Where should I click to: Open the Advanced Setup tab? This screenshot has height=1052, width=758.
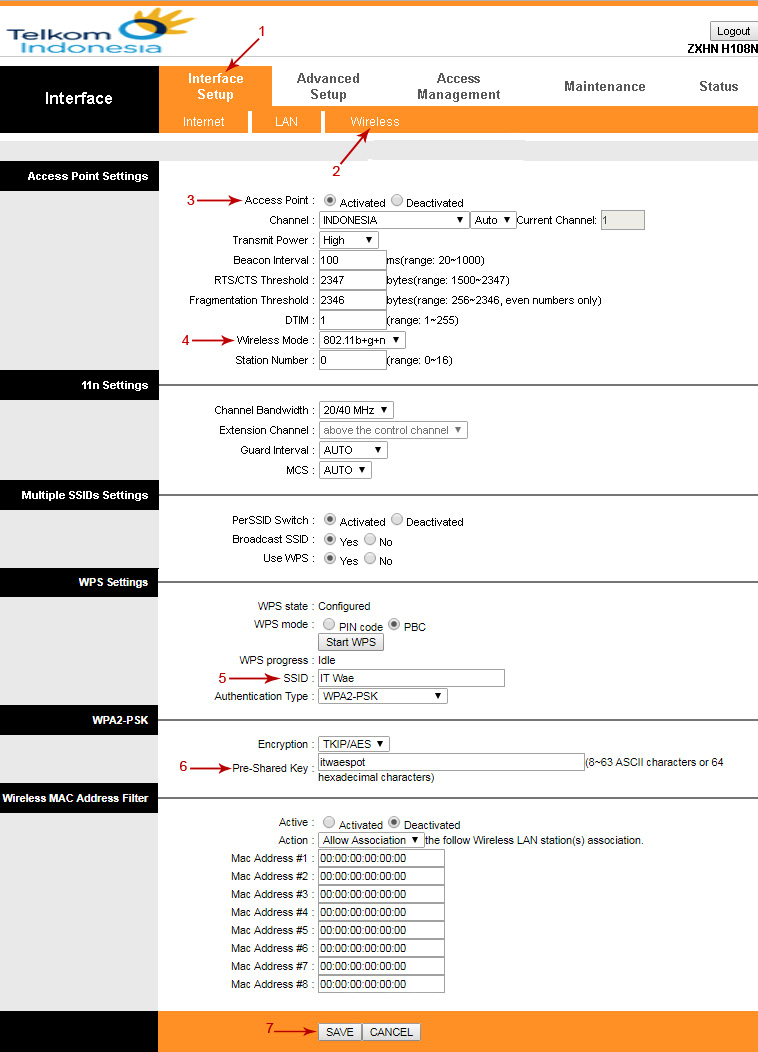328,87
